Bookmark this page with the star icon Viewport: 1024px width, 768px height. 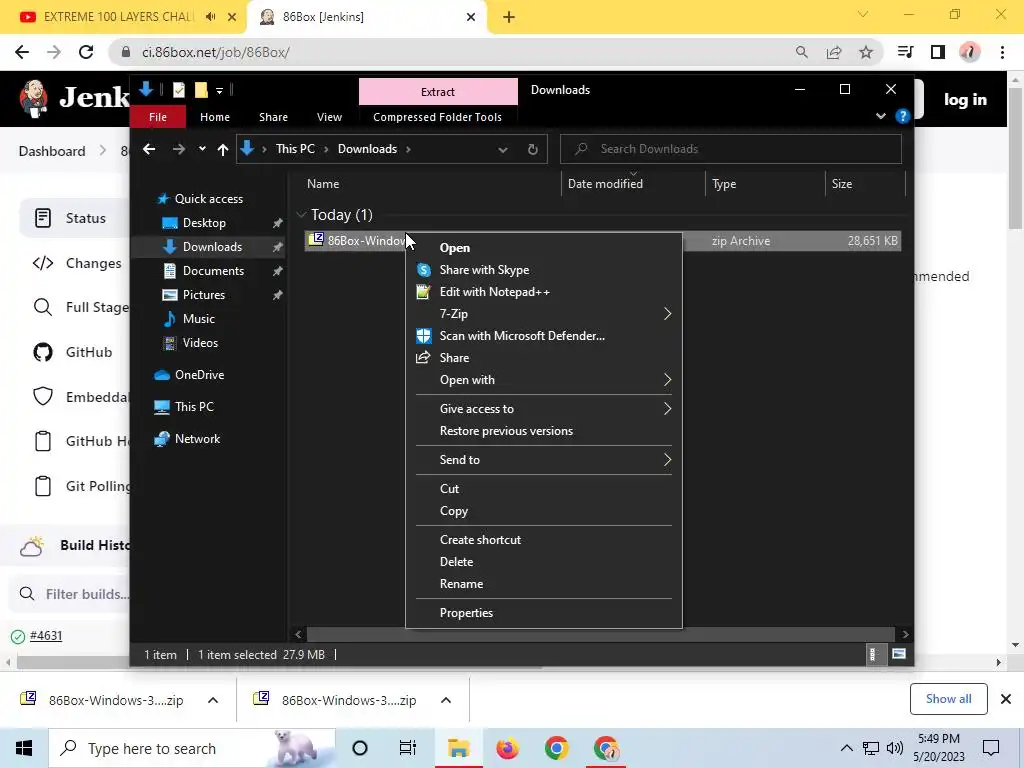pos(866,52)
